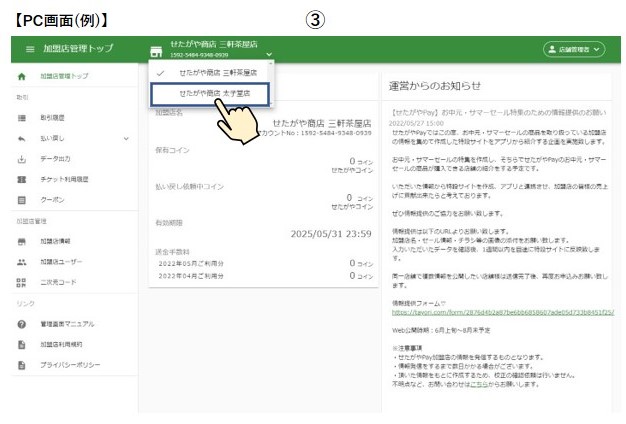Click the 加盟店ユーザー people icon
This screenshot has width=626, height=424.
pos(22,262)
